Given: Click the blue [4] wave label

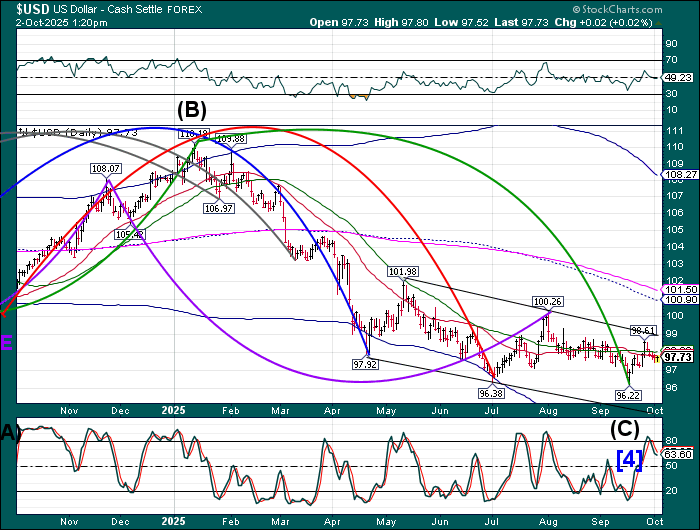Looking at the screenshot, I should click(x=629, y=459).
